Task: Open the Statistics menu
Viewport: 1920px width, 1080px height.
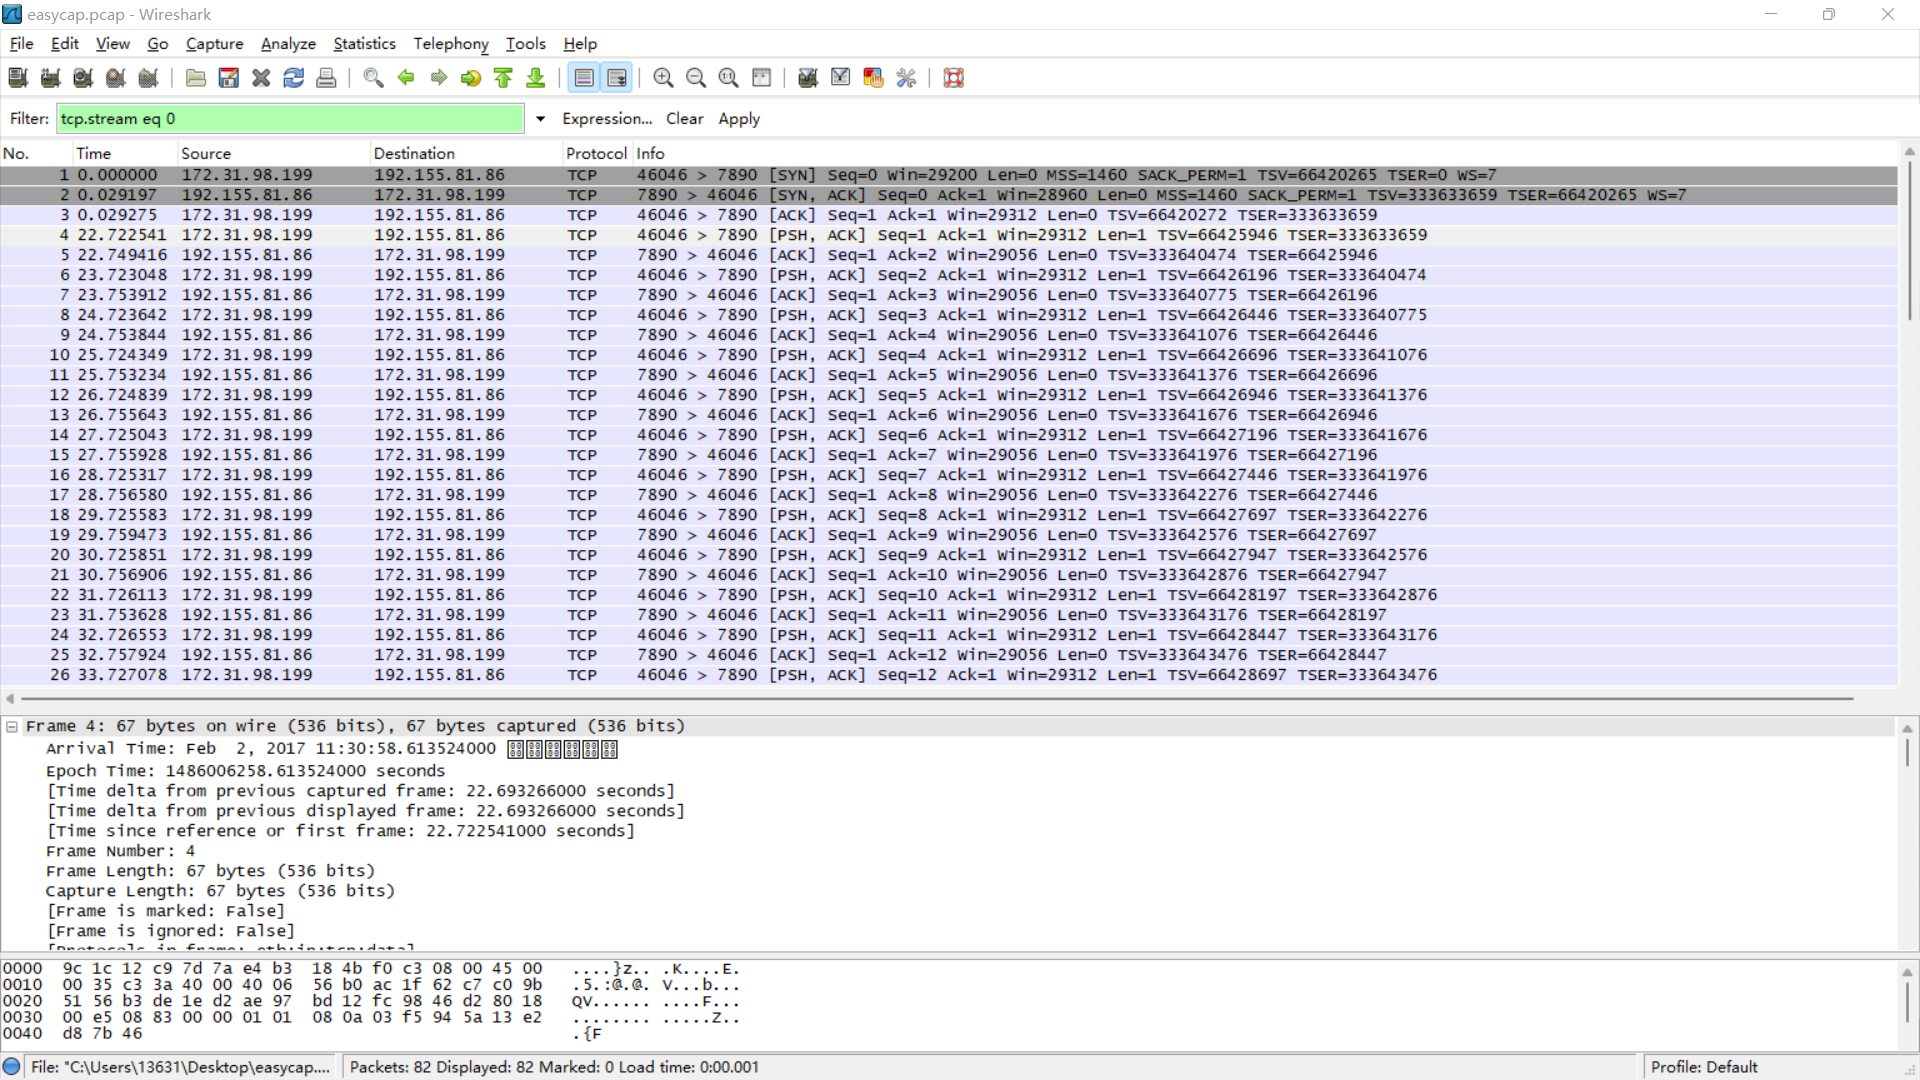Action: click(364, 44)
